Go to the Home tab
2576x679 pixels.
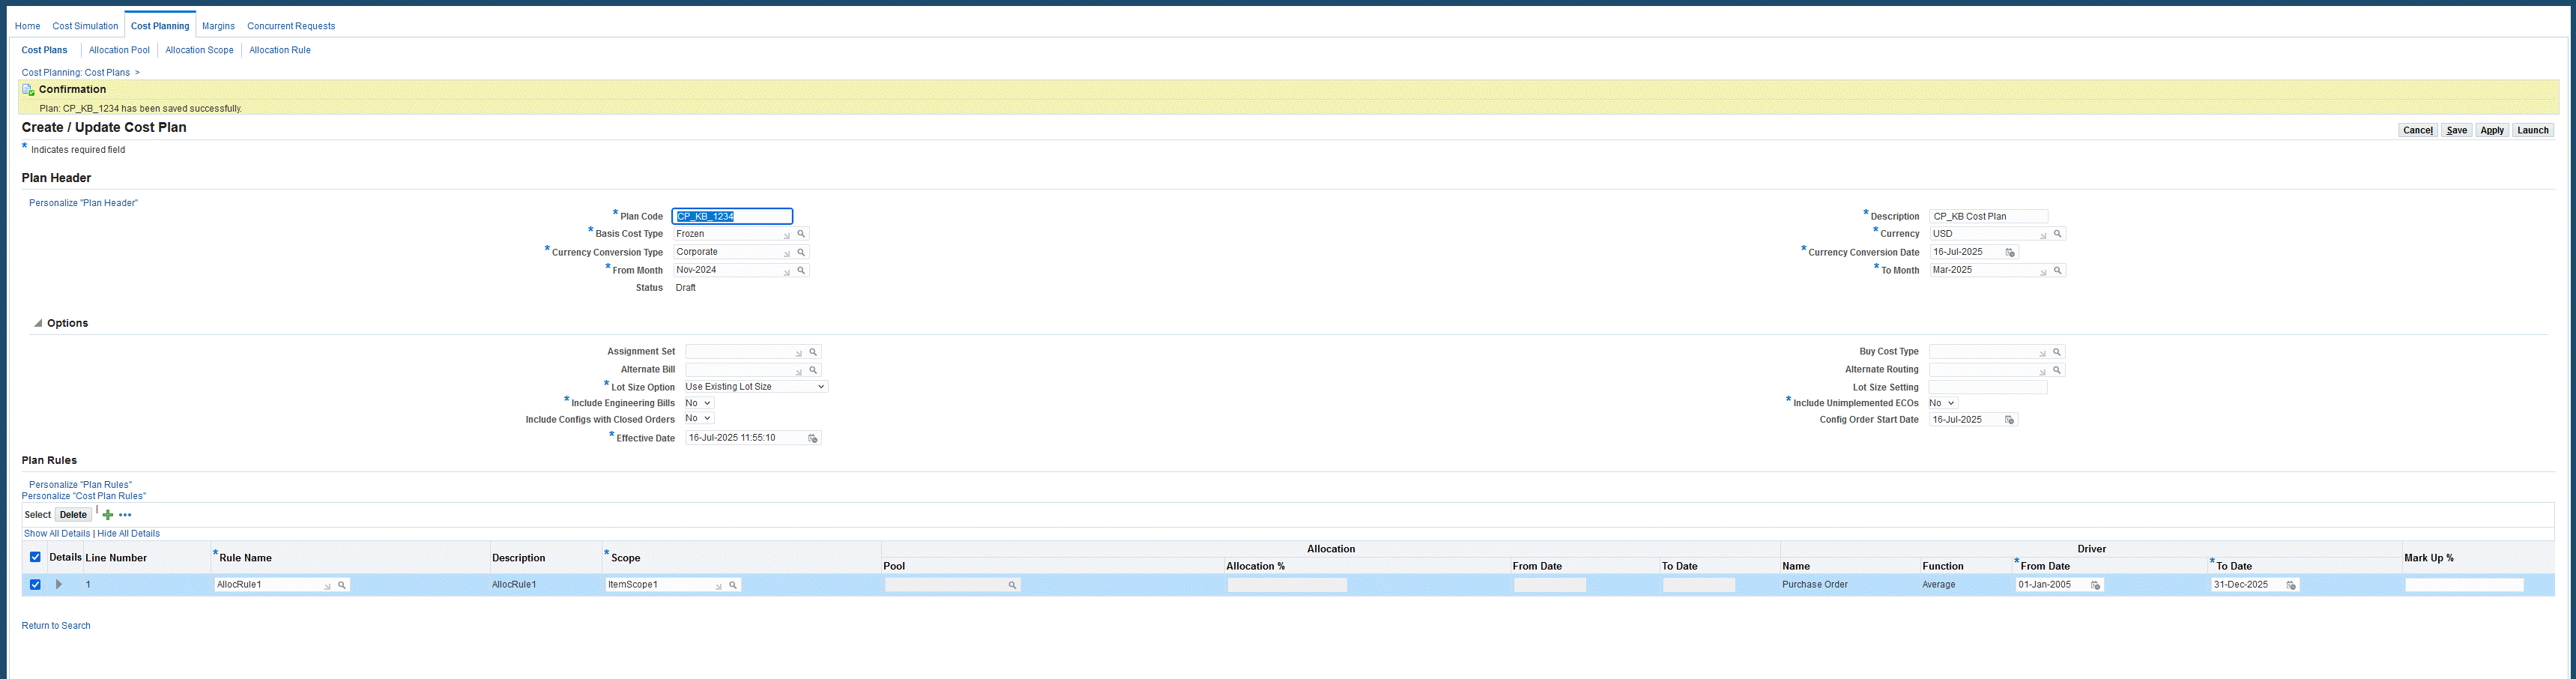click(27, 26)
